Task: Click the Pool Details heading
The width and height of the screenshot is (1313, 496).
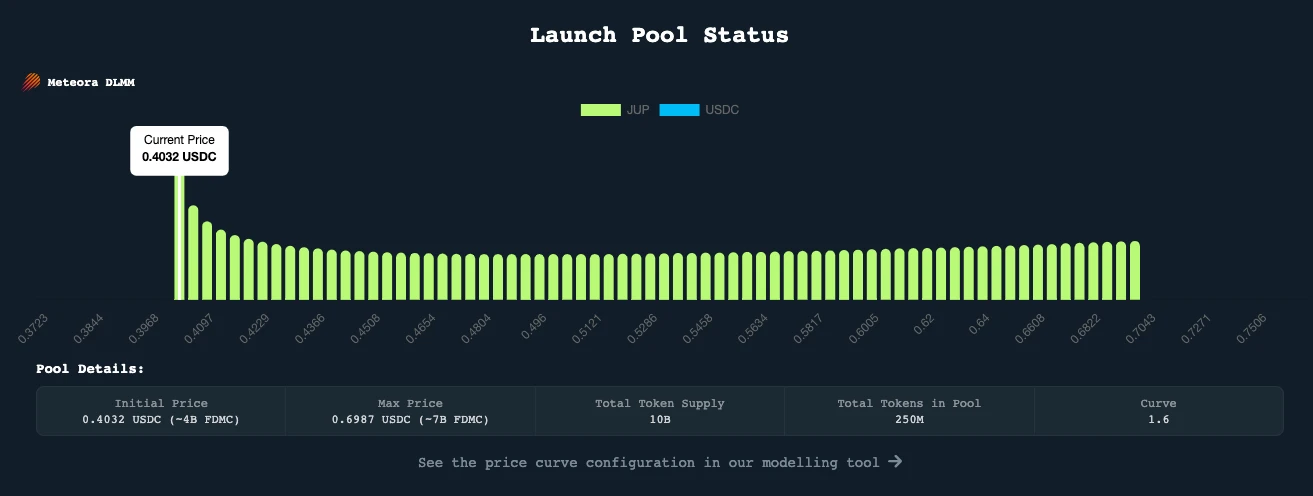Action: [90, 369]
